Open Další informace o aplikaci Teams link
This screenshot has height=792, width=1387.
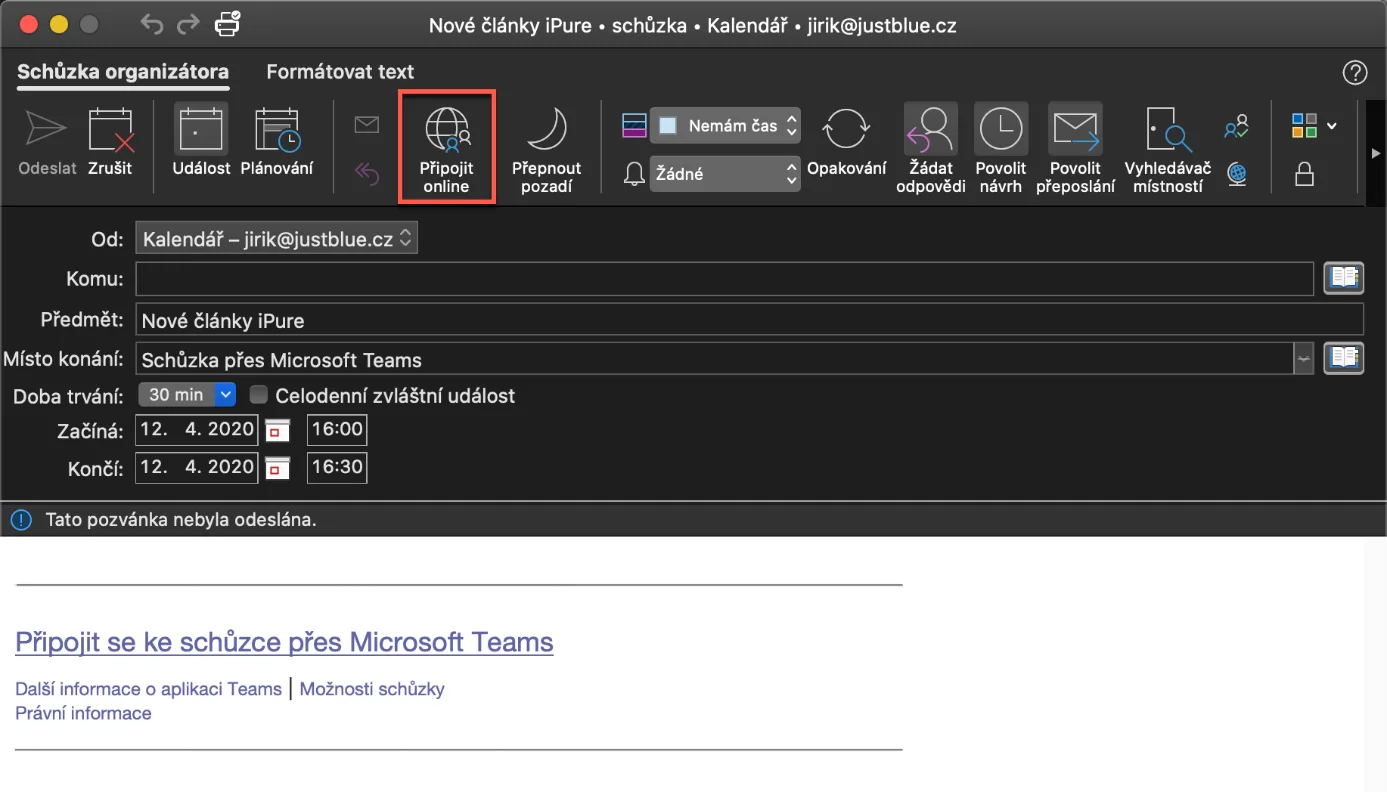pyautogui.click(x=148, y=689)
